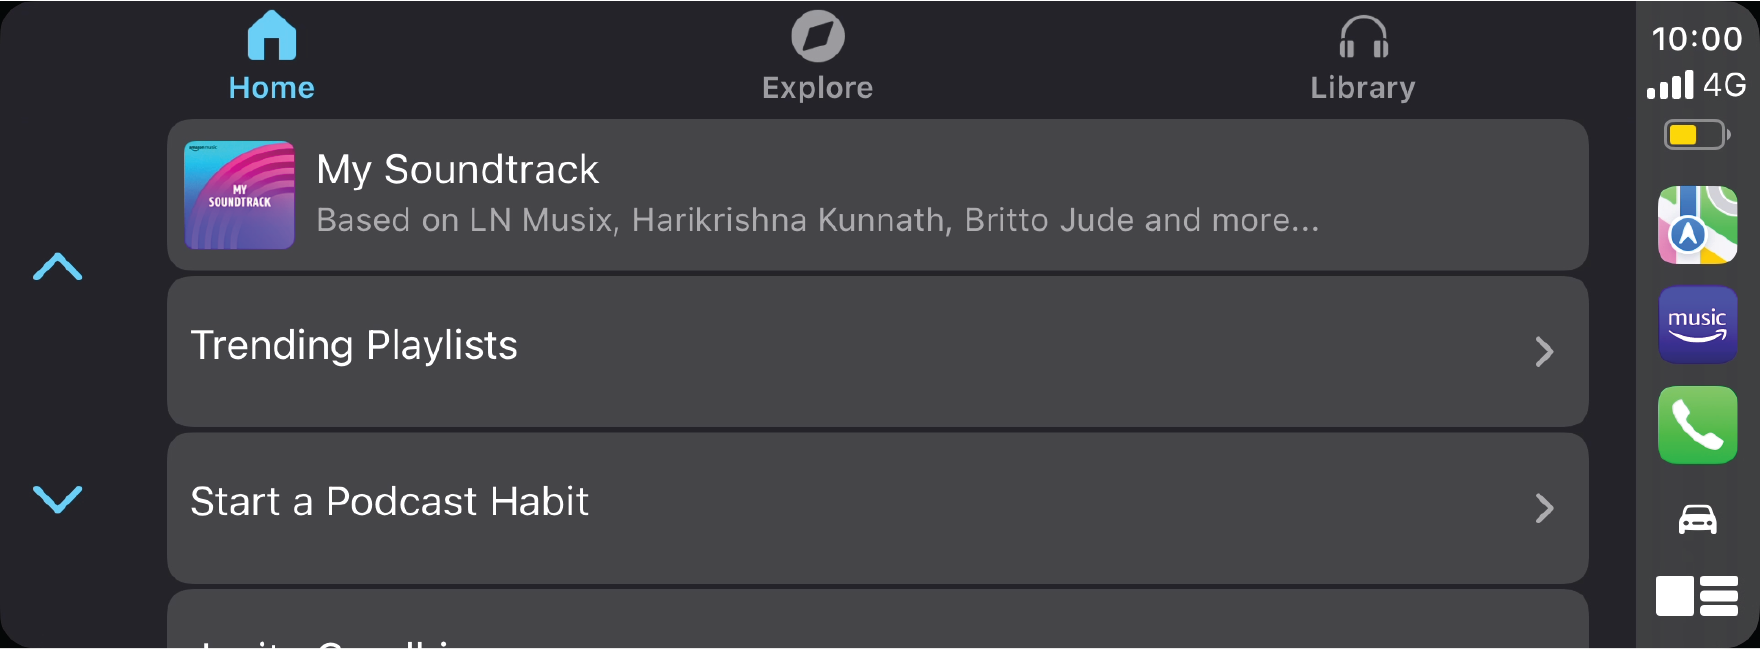1761x649 pixels.
Task: Play the My Soundtrack station title
Action: [457, 170]
